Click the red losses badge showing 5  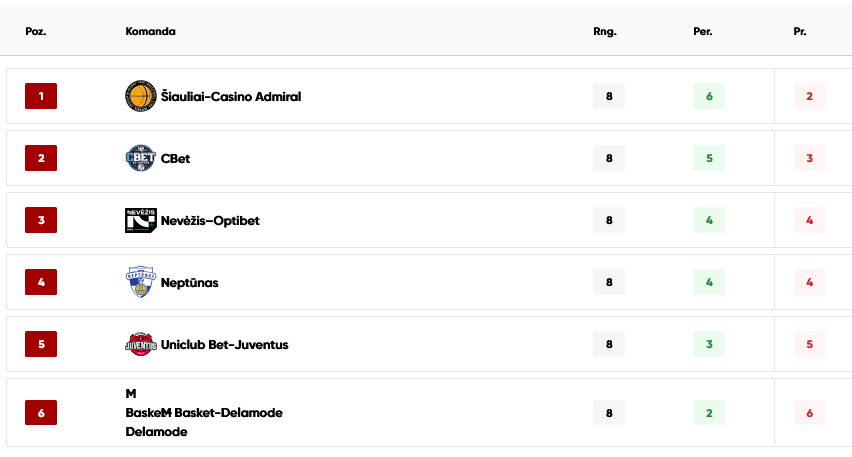click(810, 344)
